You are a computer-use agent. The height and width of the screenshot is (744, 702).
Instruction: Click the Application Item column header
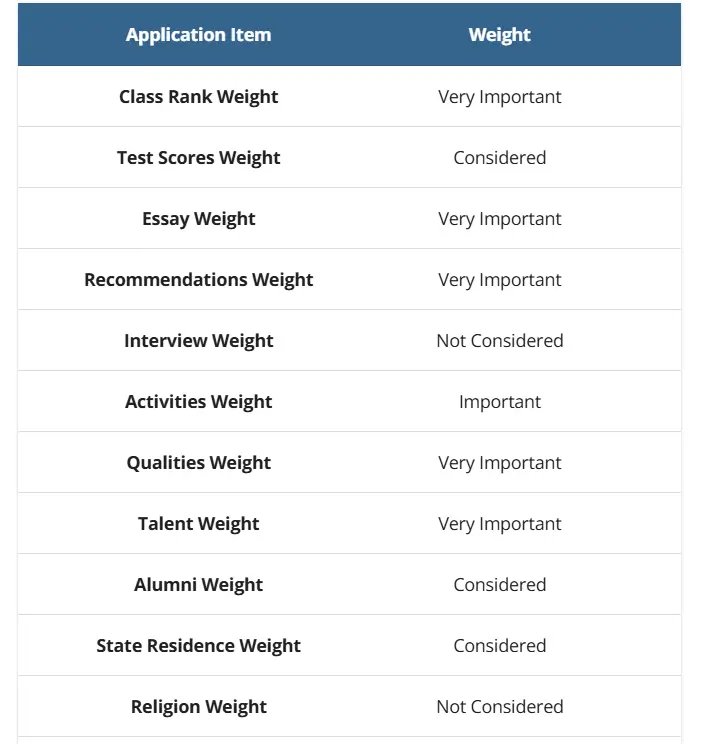click(198, 35)
